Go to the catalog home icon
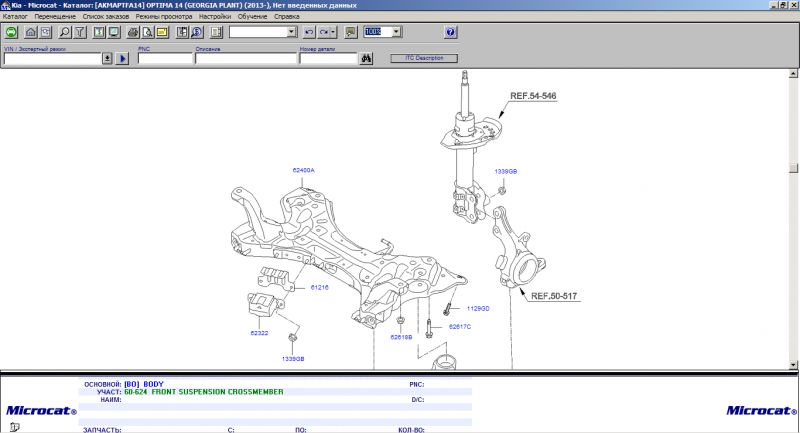 click(31, 32)
